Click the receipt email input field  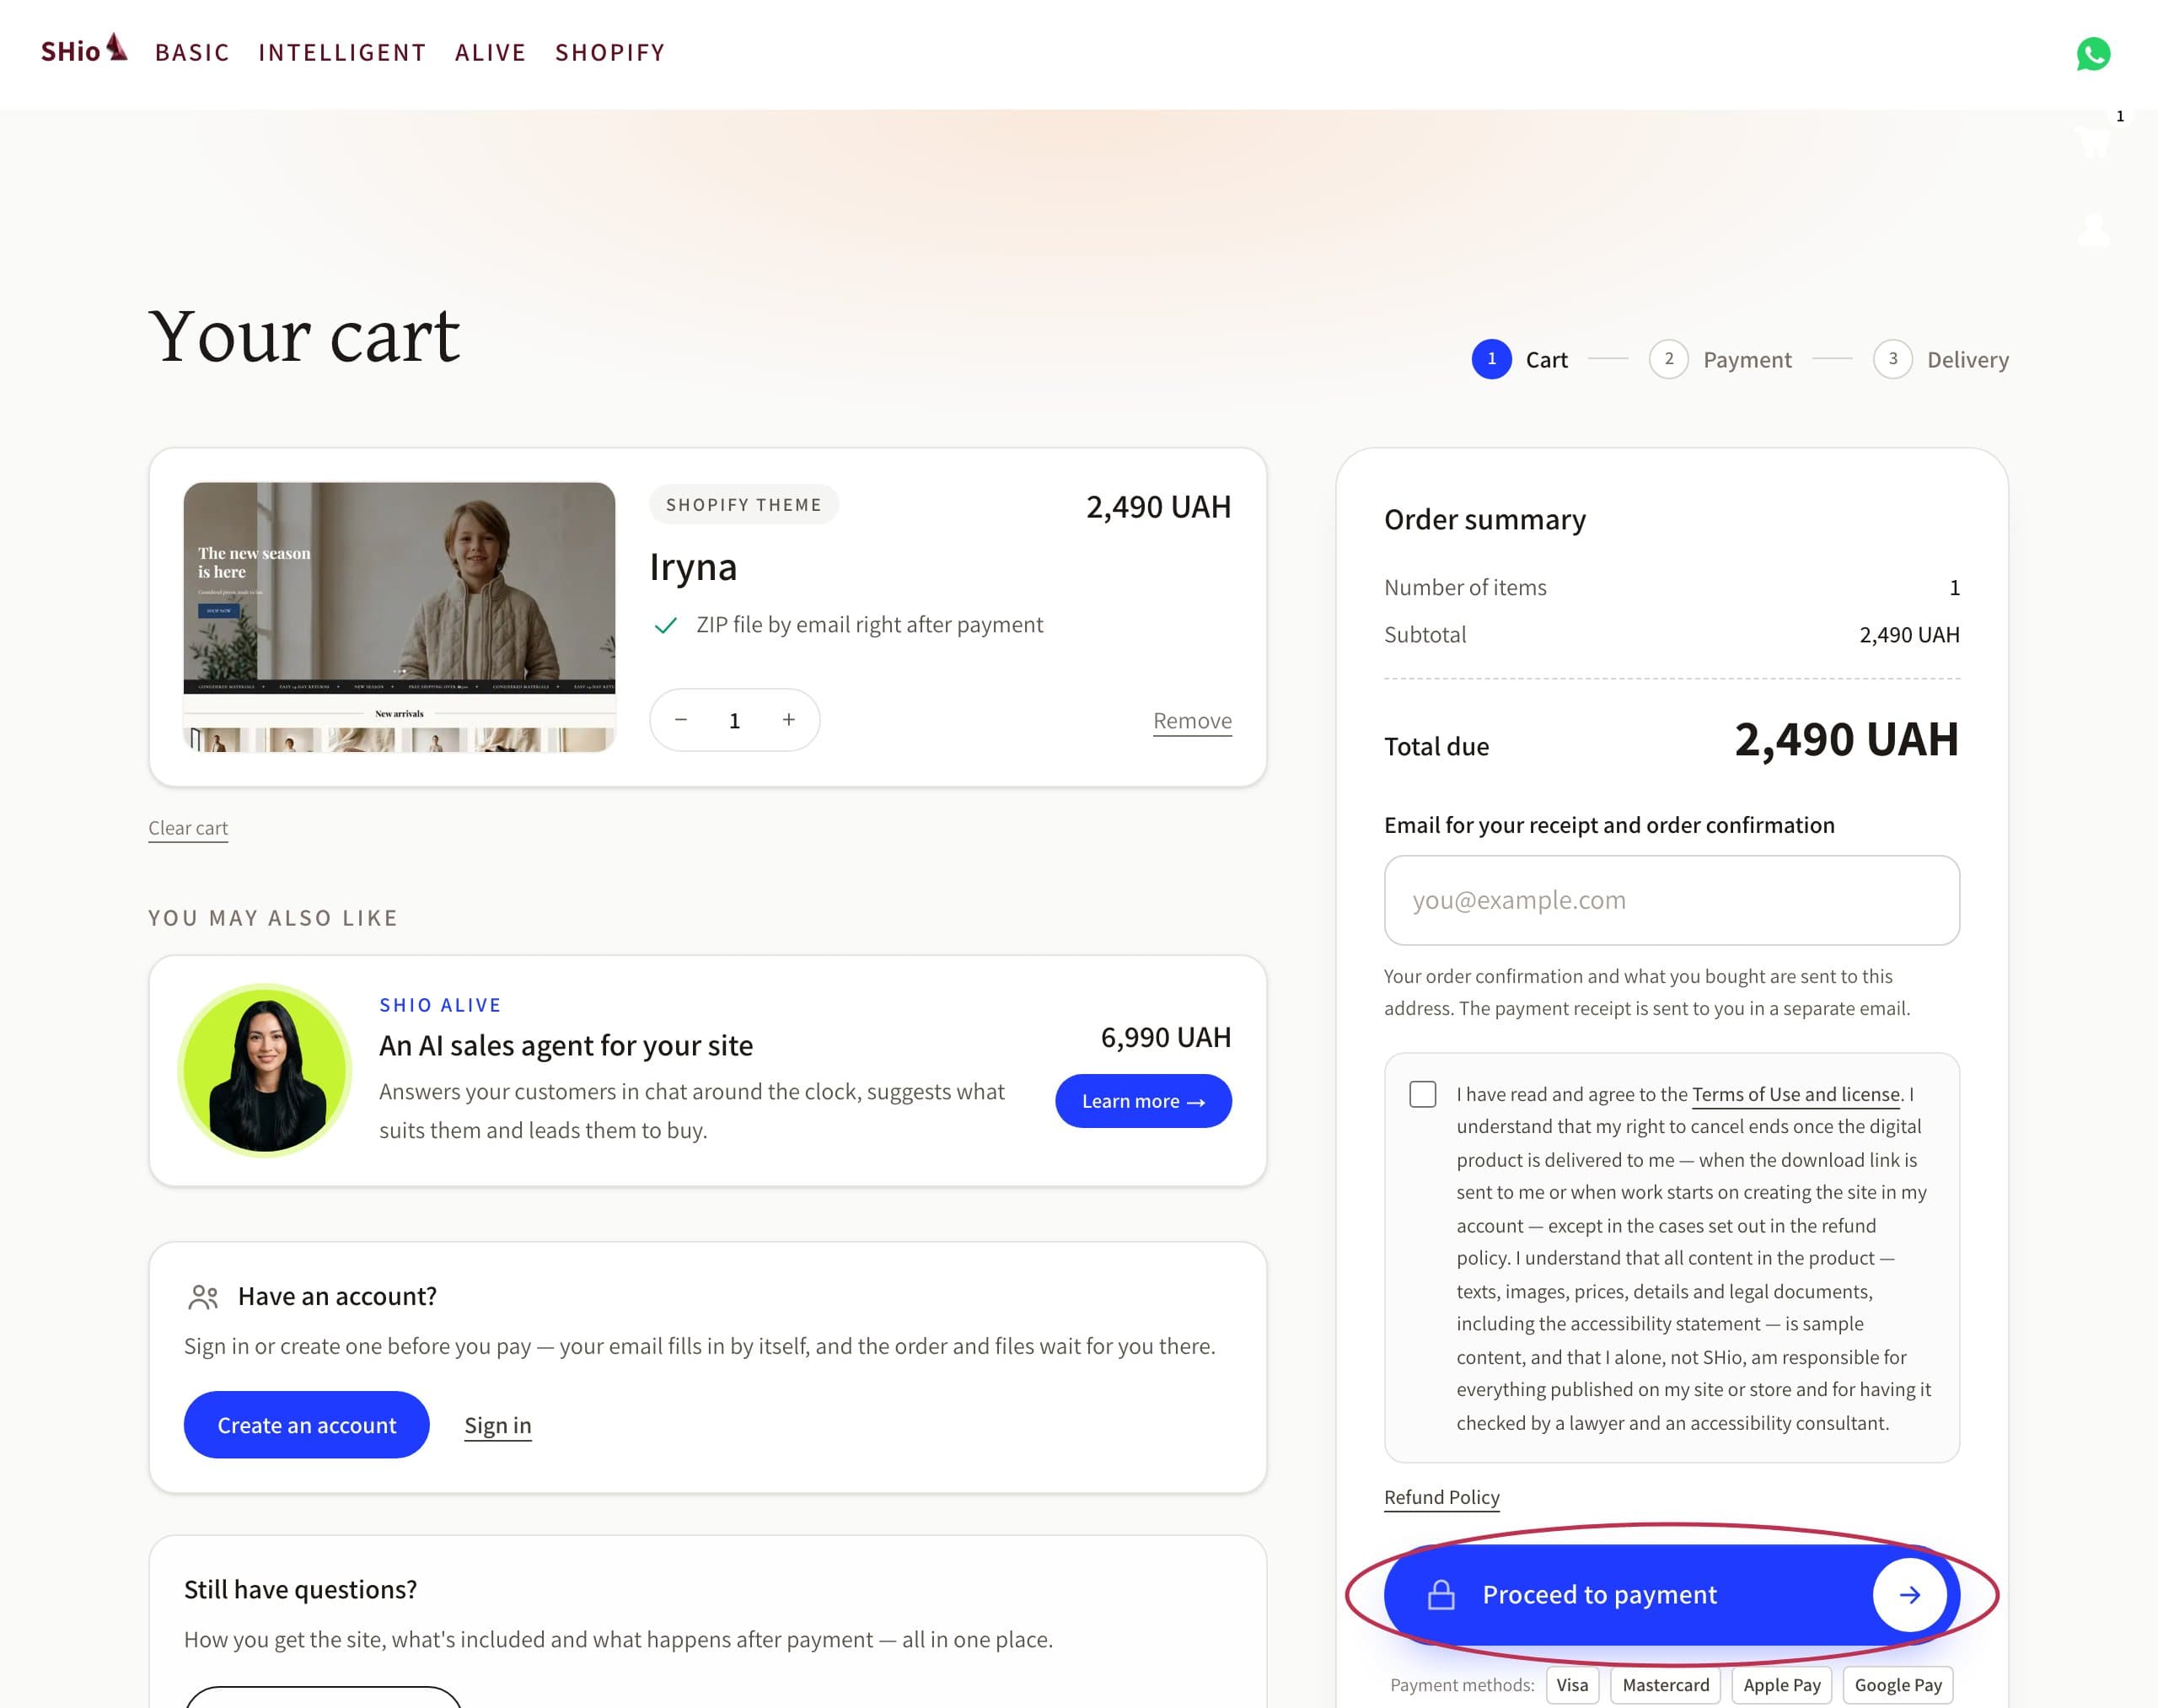click(1671, 900)
